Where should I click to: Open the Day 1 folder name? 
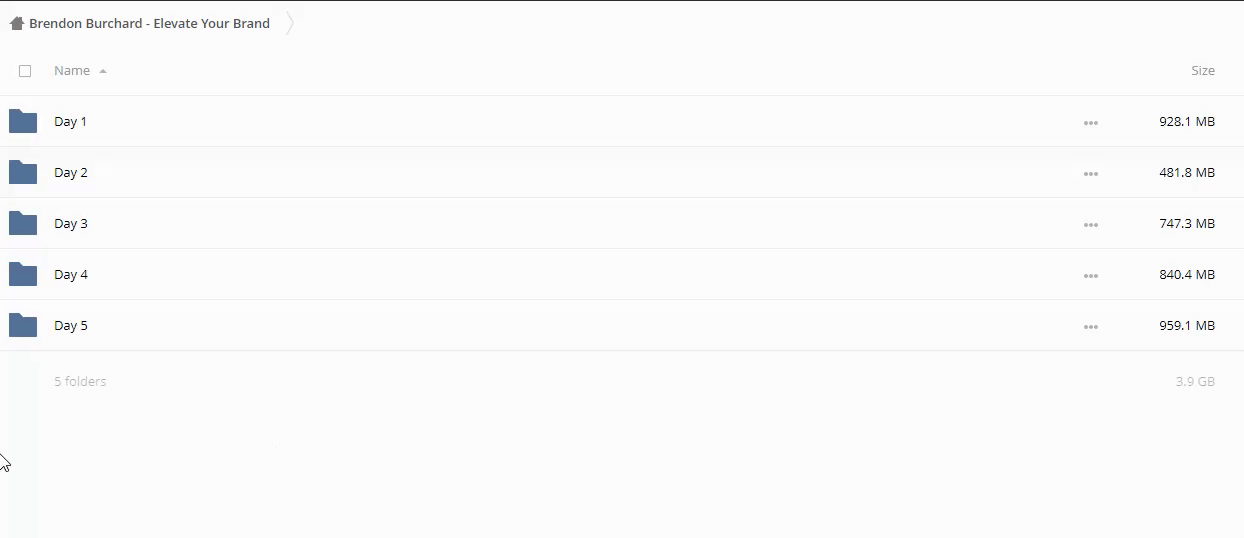(x=70, y=122)
